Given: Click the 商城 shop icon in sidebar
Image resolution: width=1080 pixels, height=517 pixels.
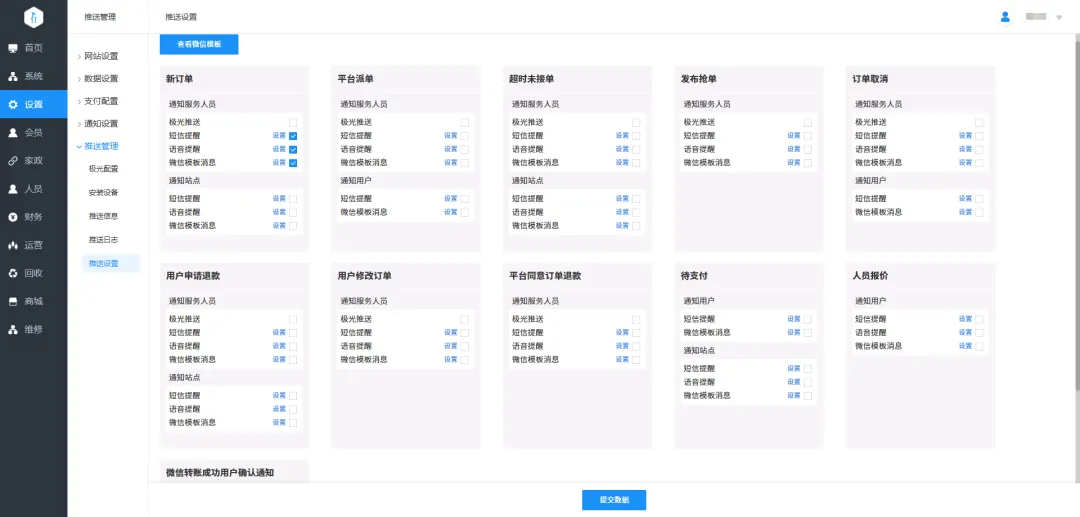Looking at the screenshot, I should 13,301.
